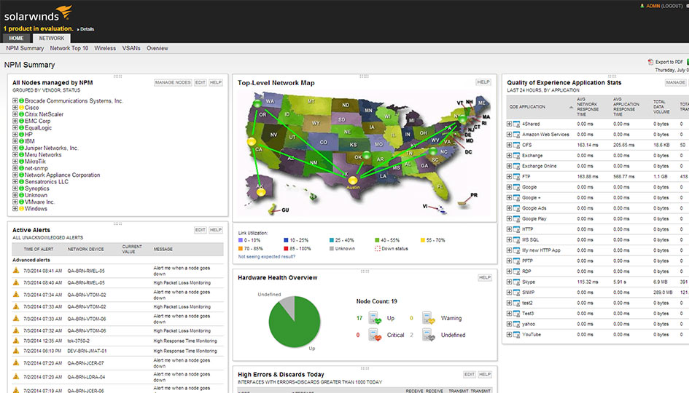Click the Oklahoma green map node
Image resolution: width=689 pixels, height=393 pixels.
click(366, 155)
